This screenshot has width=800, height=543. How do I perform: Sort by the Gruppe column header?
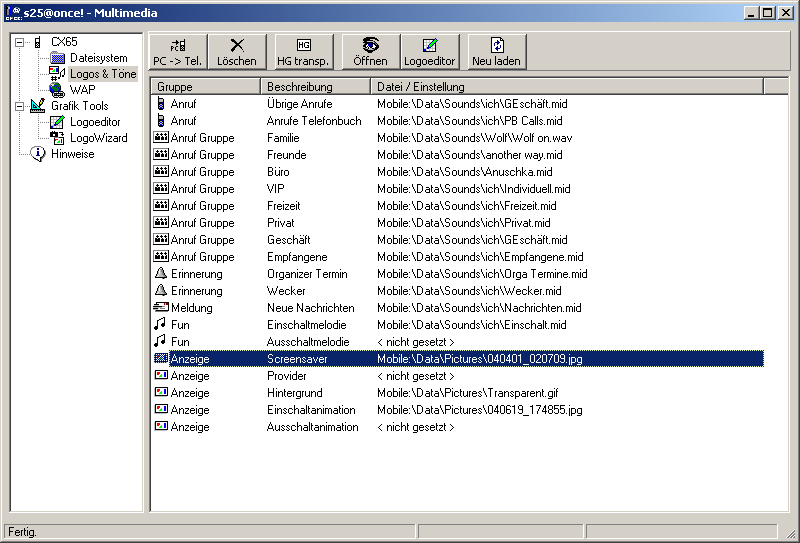(x=205, y=86)
